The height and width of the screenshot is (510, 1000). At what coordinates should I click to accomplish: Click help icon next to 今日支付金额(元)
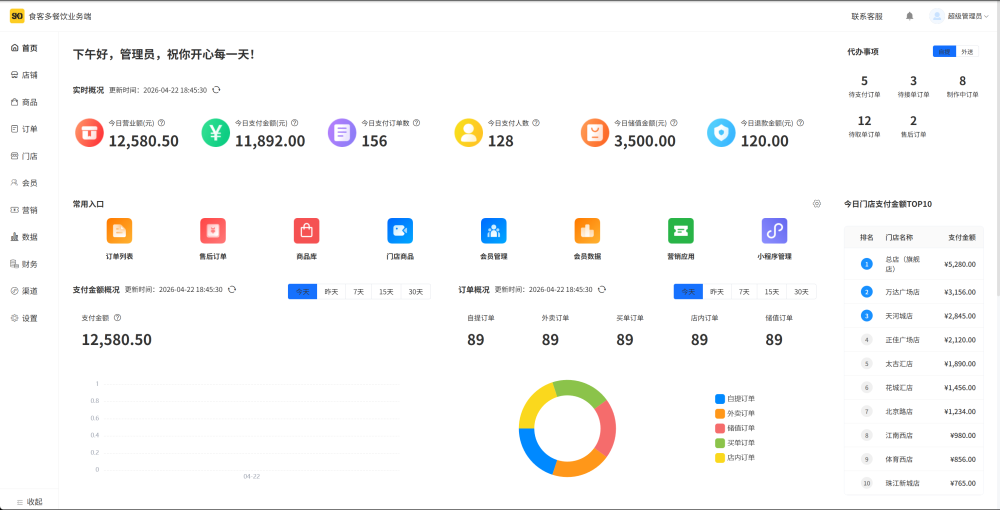[295, 123]
